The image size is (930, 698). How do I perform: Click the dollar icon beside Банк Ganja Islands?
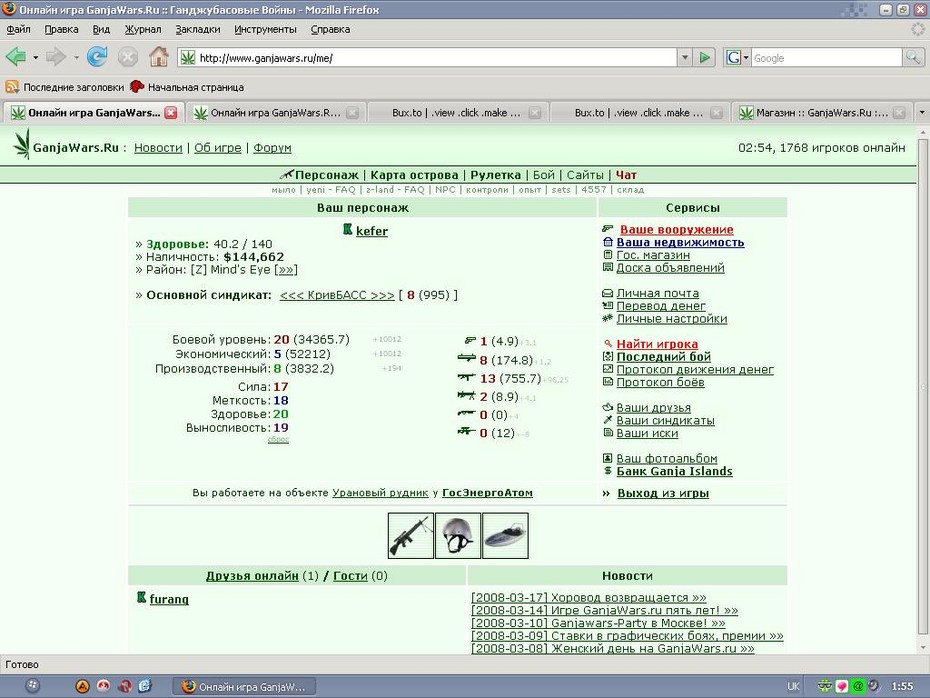coord(607,470)
